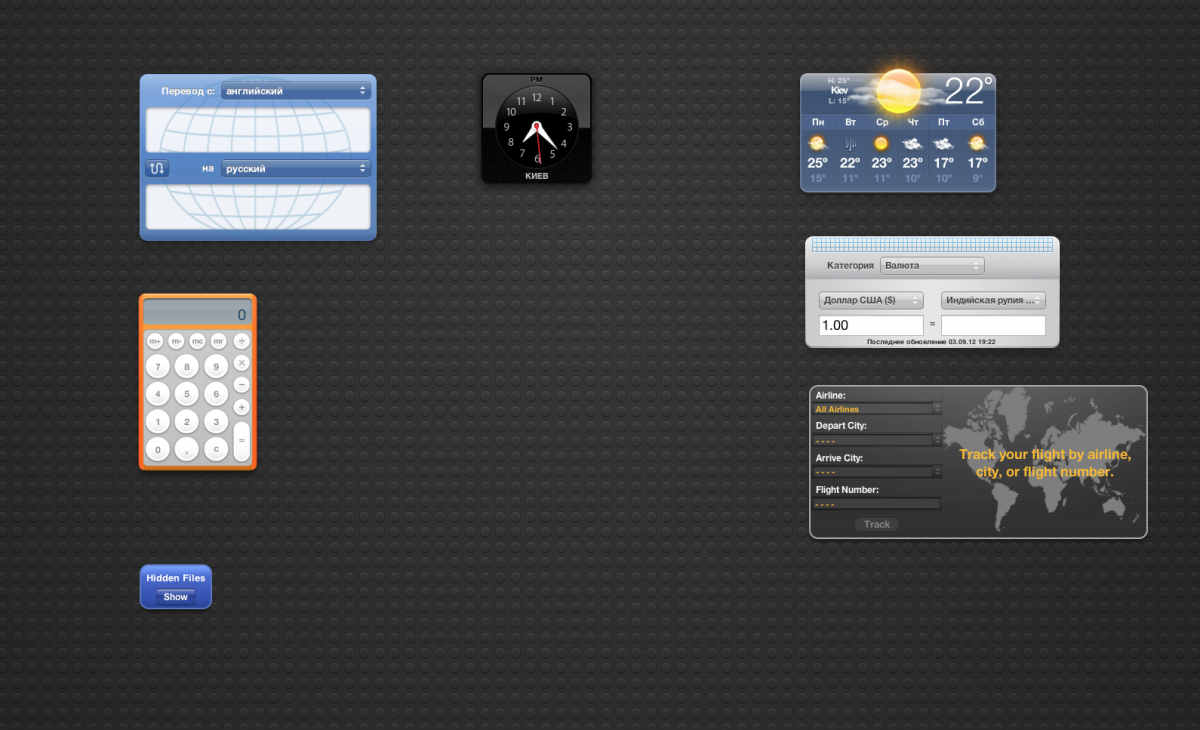Click the mr memory recall key
Screen dimensions: 1200x730
(x=218, y=341)
